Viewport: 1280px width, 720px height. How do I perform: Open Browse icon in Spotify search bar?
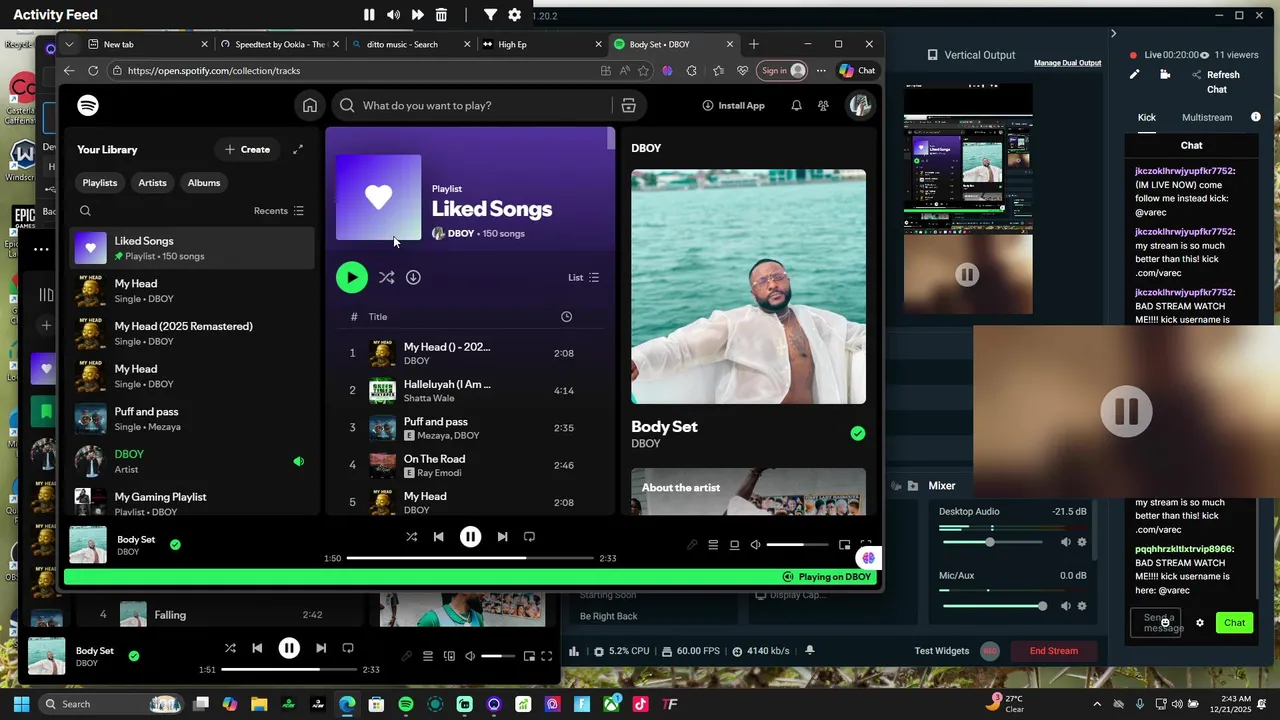pyautogui.click(x=628, y=105)
